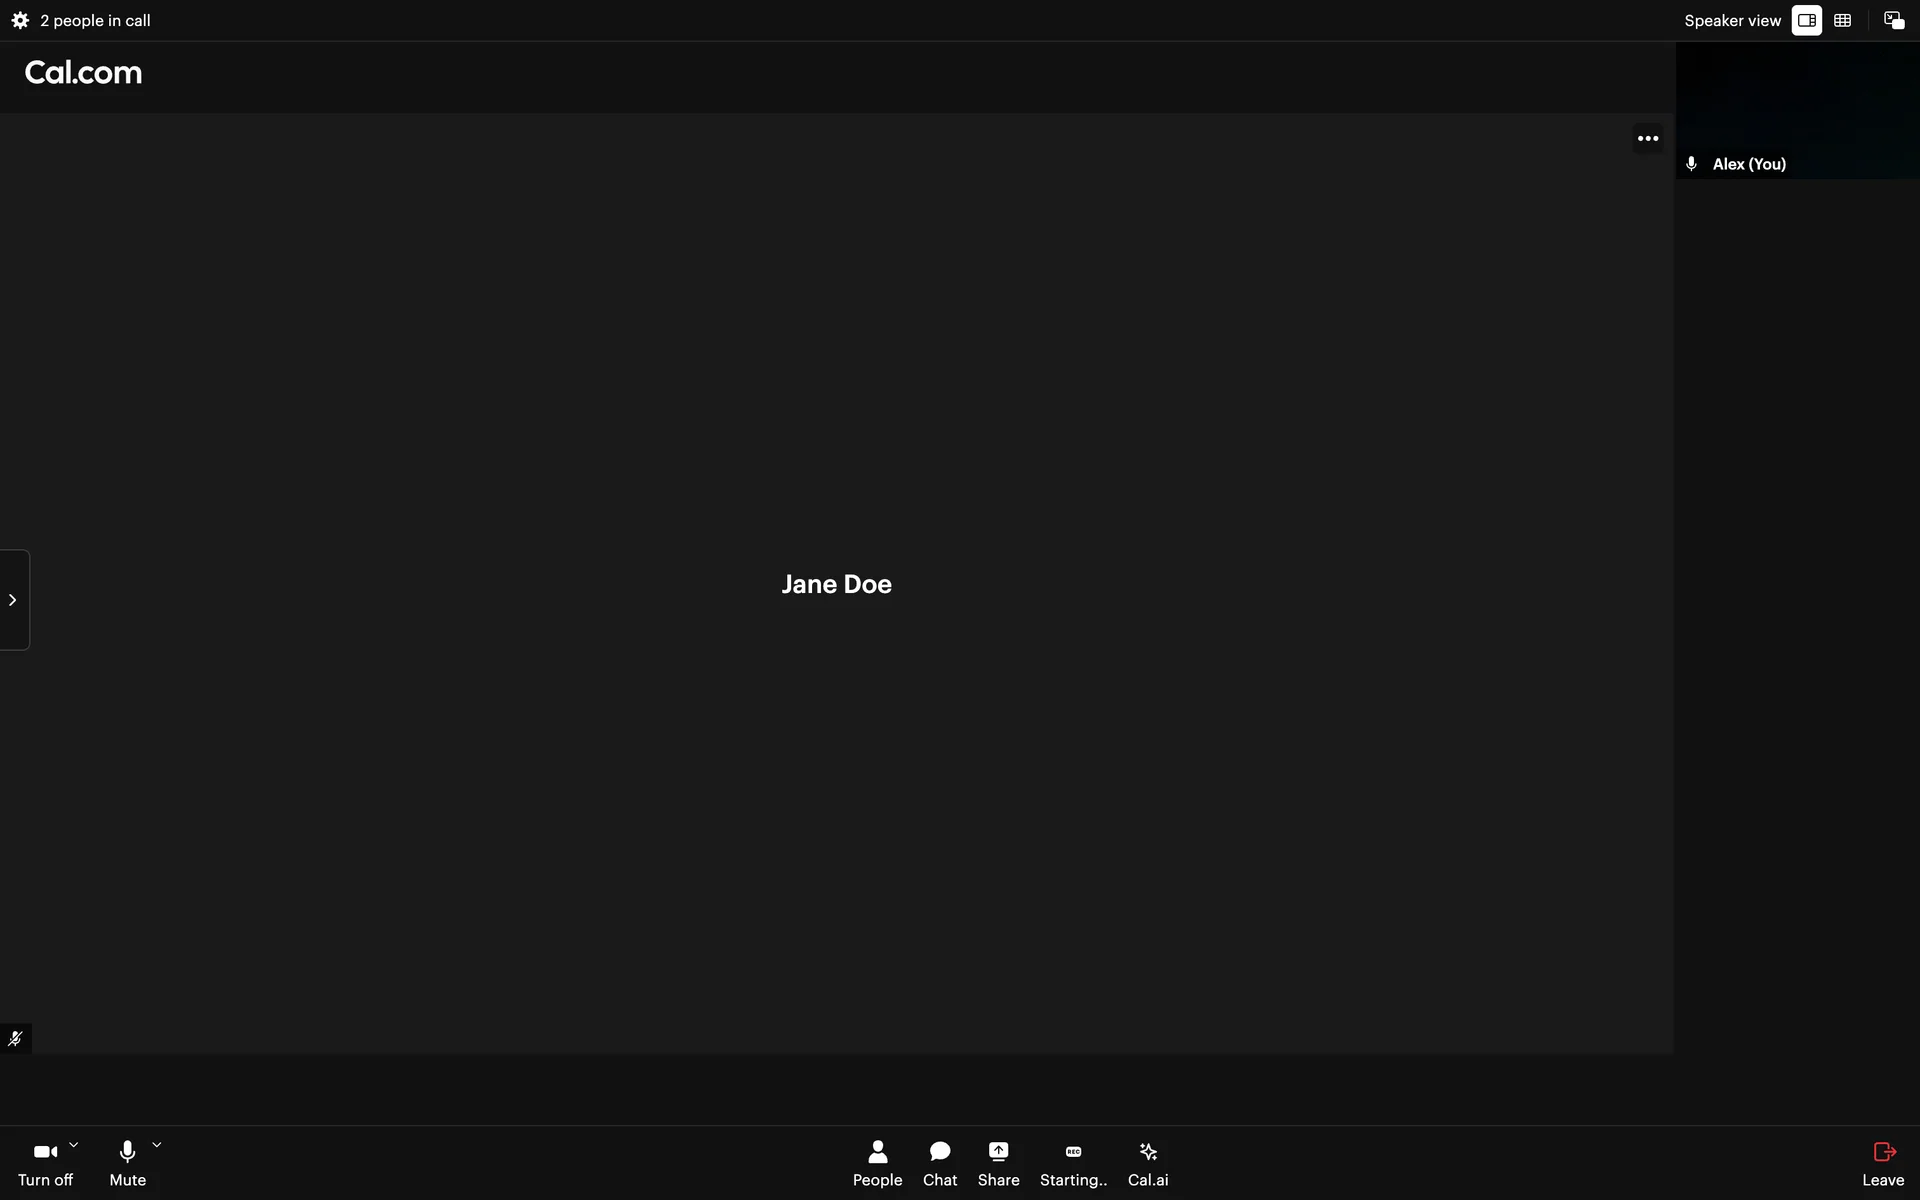This screenshot has width=1920, height=1200.
Task: Switch to Grid view layout
Action: pos(1842,20)
